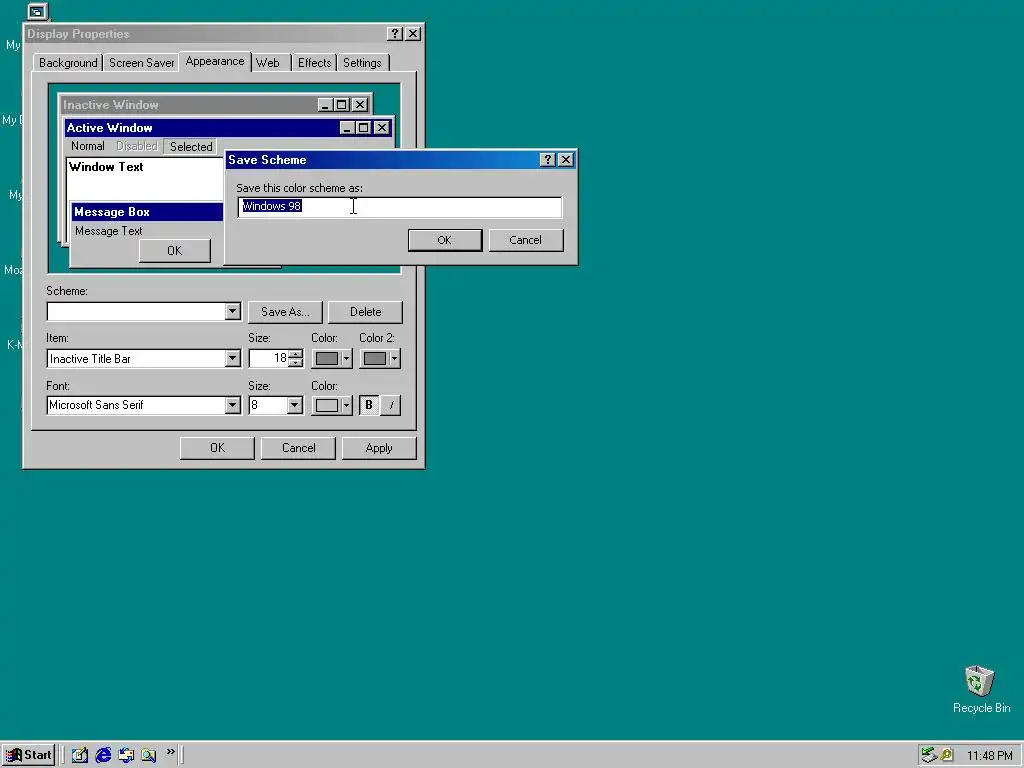1024x768 pixels.
Task: Click the Save Scheme help question button
Action: [548, 160]
